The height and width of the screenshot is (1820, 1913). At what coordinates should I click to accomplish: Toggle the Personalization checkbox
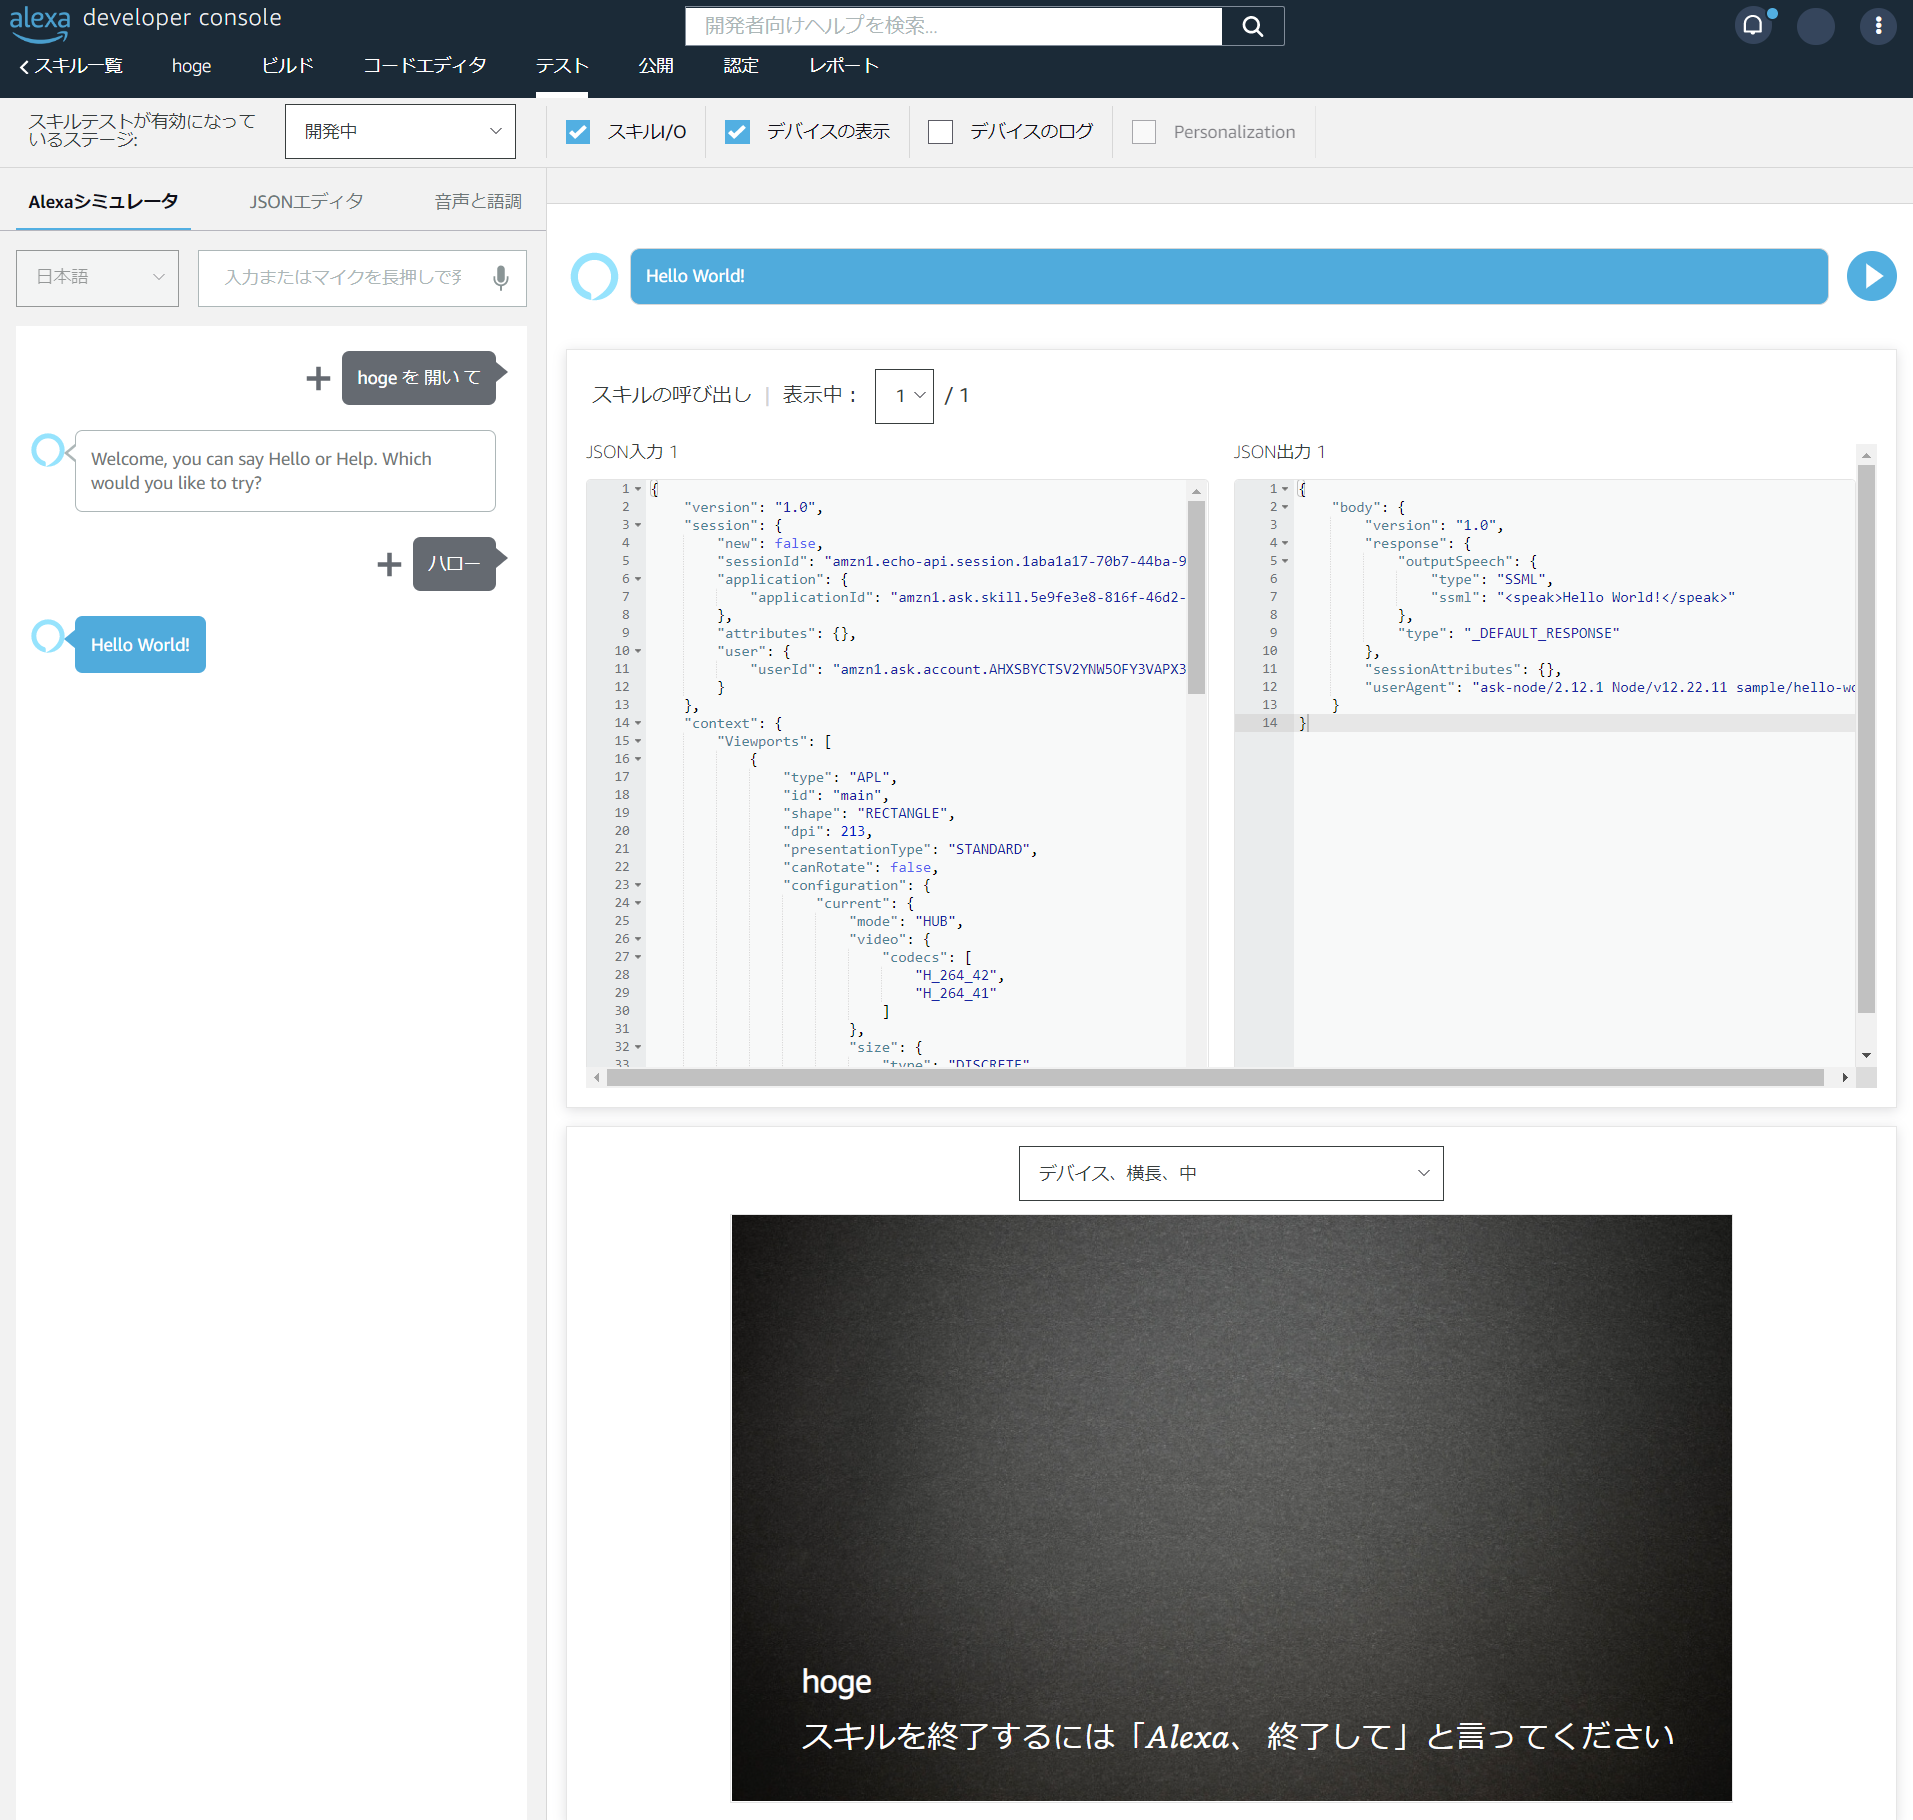[x=1144, y=132]
